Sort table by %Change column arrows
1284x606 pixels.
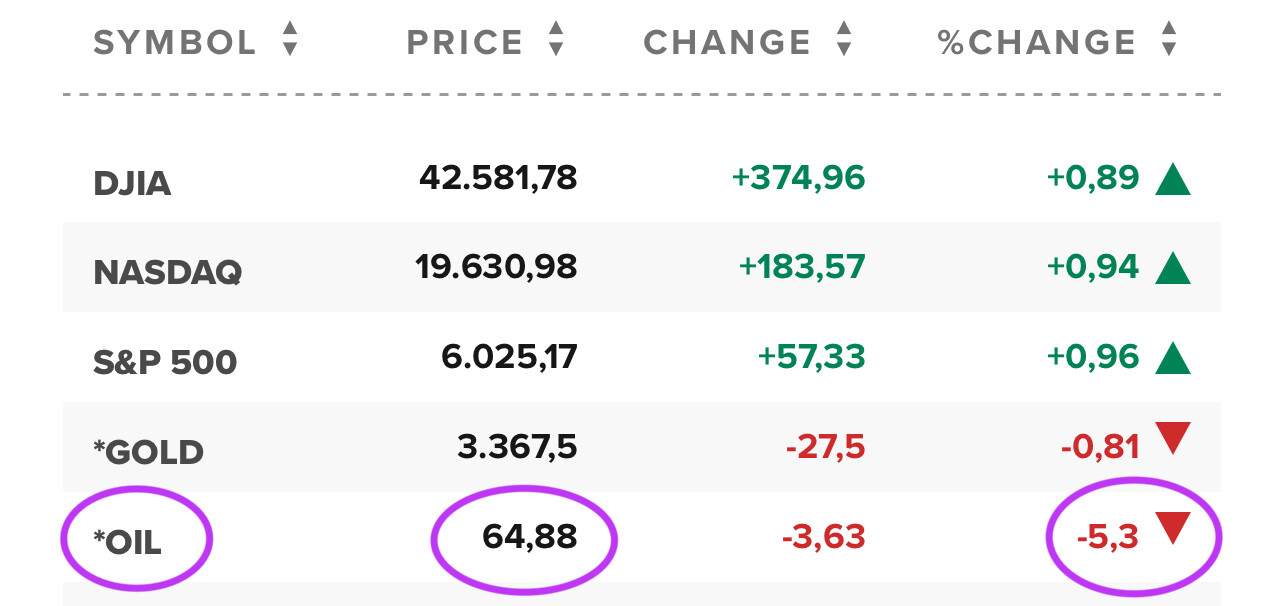(1168, 40)
